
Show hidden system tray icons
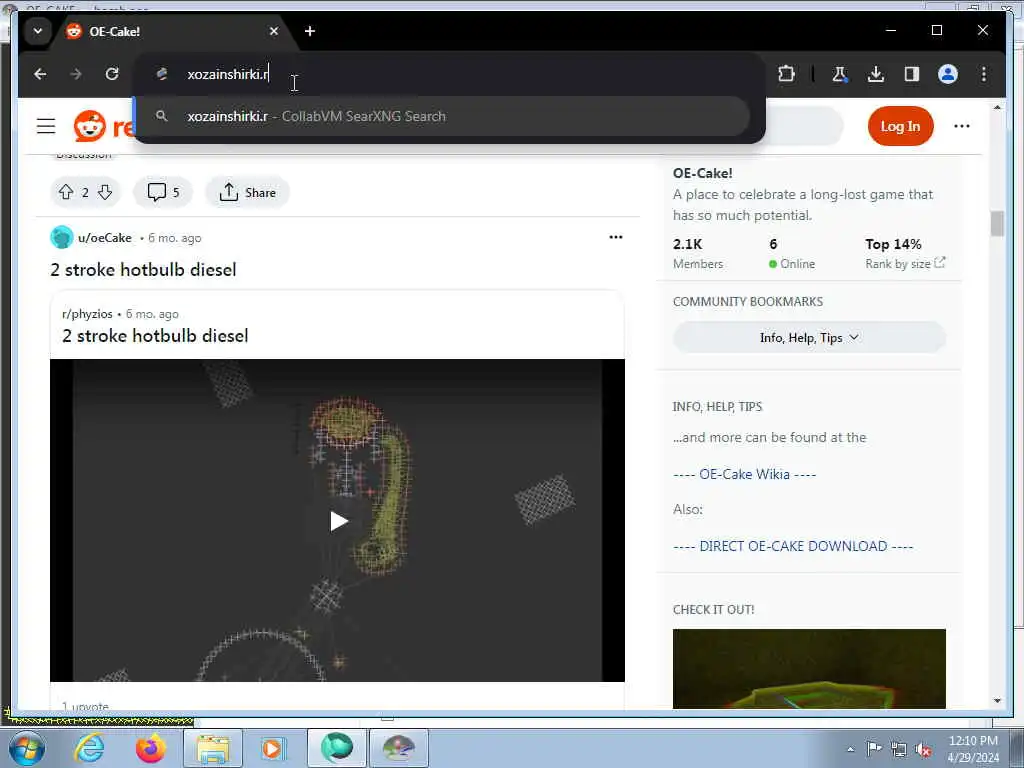point(850,749)
